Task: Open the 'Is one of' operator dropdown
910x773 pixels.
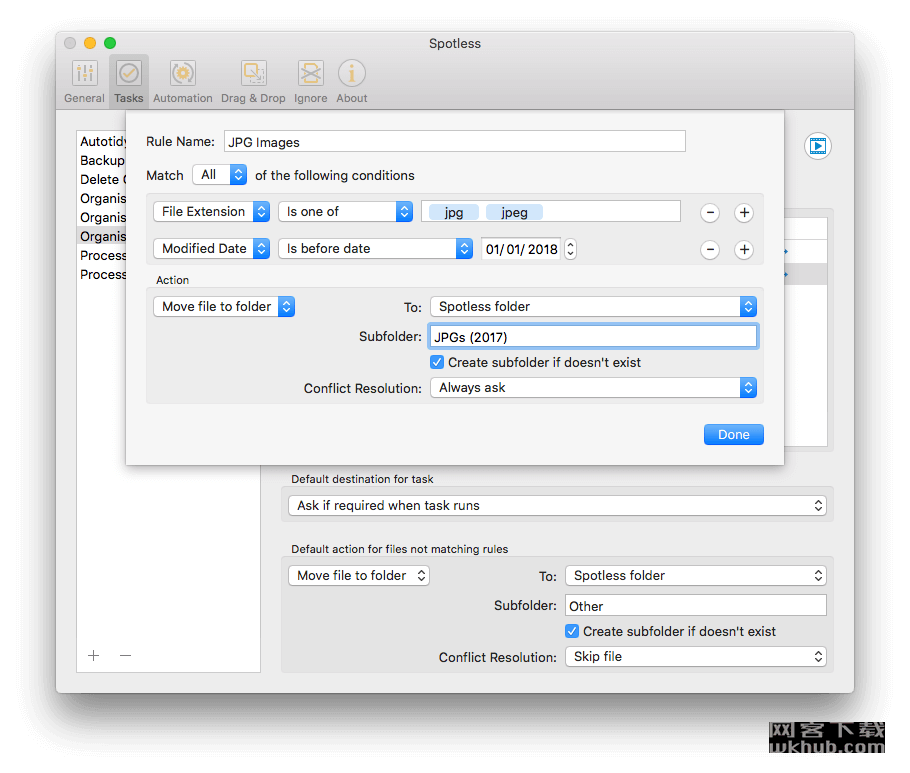Action: tap(345, 212)
